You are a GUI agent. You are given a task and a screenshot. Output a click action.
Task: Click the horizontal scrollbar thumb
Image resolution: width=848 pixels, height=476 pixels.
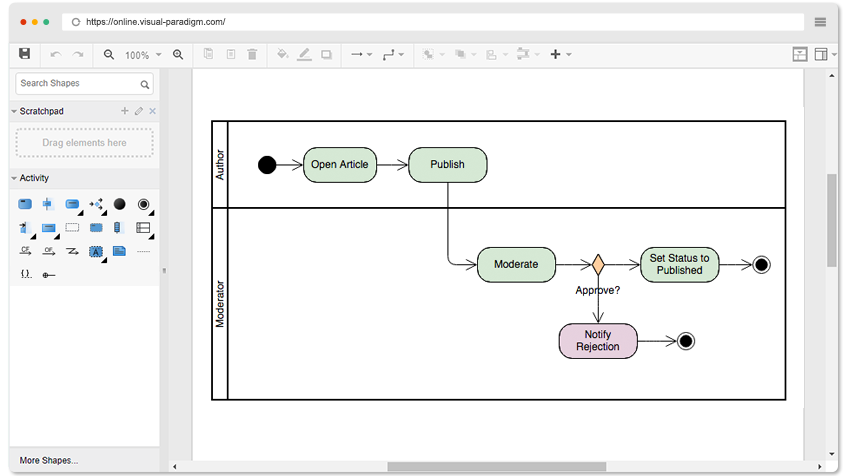coord(496,466)
